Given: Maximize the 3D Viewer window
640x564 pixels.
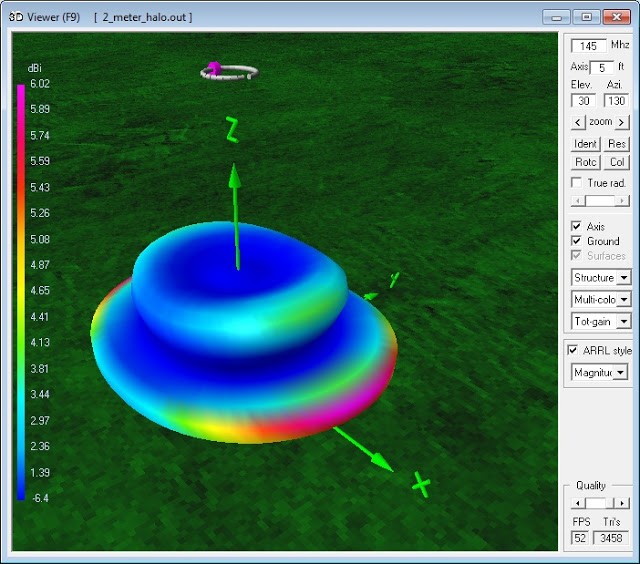Looking at the screenshot, I should (x=587, y=17).
